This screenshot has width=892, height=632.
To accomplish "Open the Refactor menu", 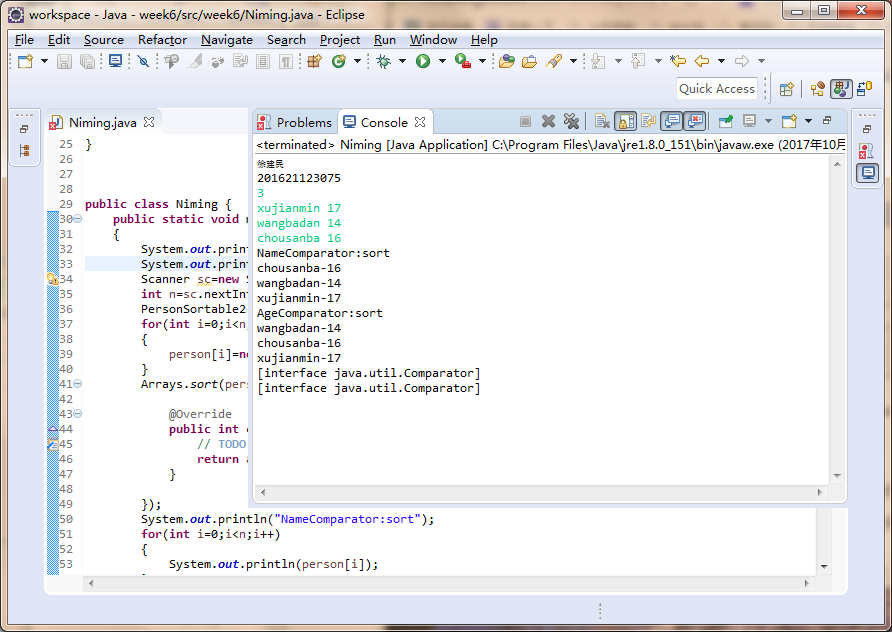I will [x=162, y=40].
